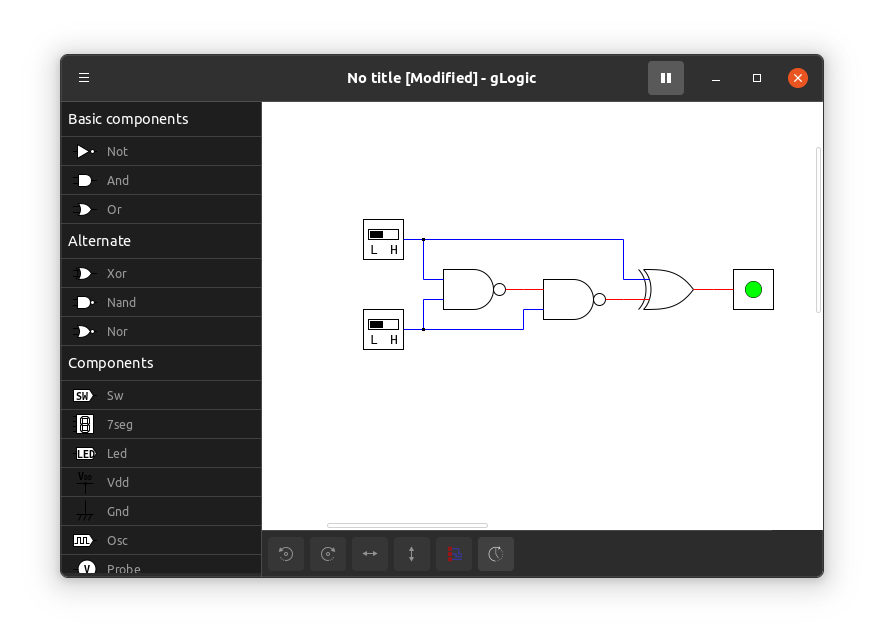Image resolution: width=884 pixels, height=644 pixels.
Task: Click the lower switch wire junction dot
Action: (x=423, y=329)
